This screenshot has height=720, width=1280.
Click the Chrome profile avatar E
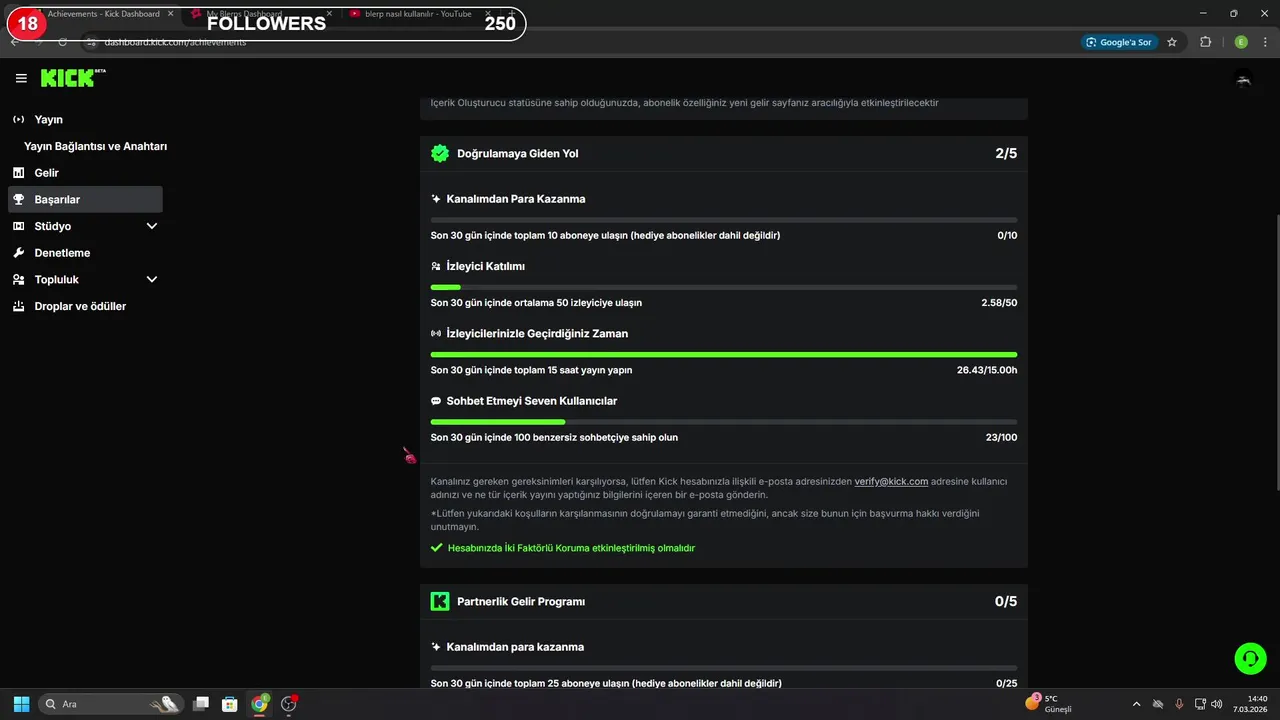point(1241,42)
